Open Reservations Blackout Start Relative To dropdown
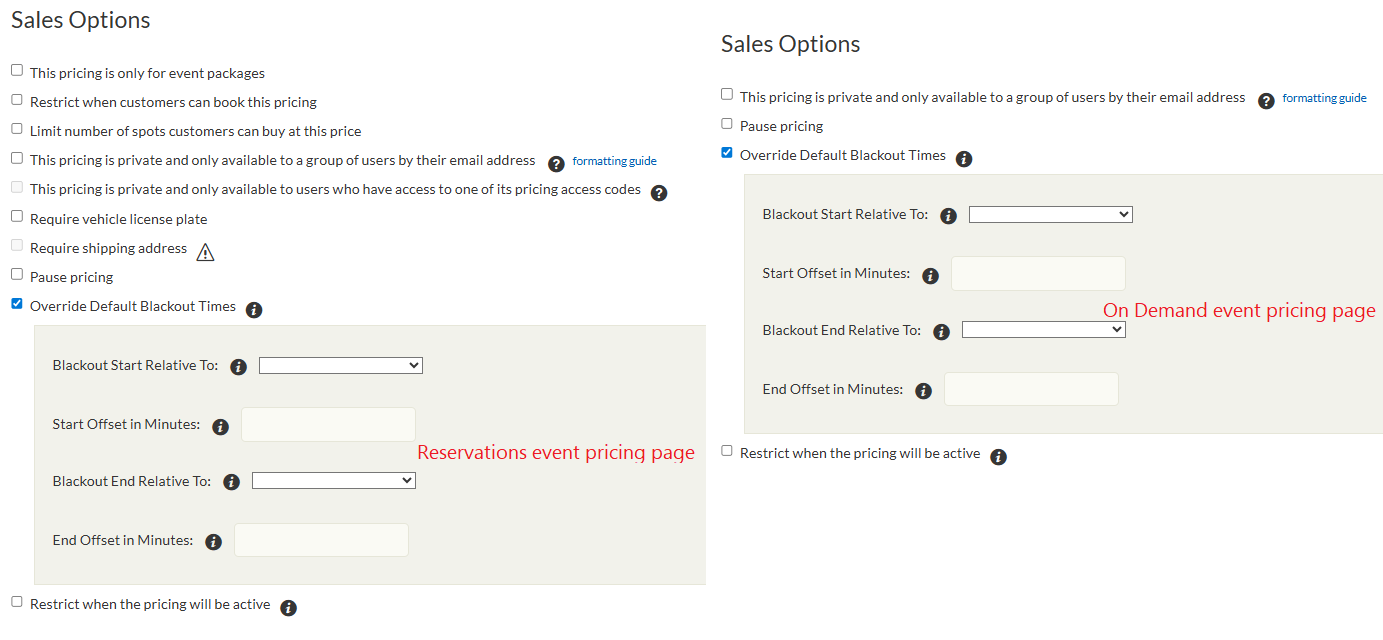 pos(340,366)
